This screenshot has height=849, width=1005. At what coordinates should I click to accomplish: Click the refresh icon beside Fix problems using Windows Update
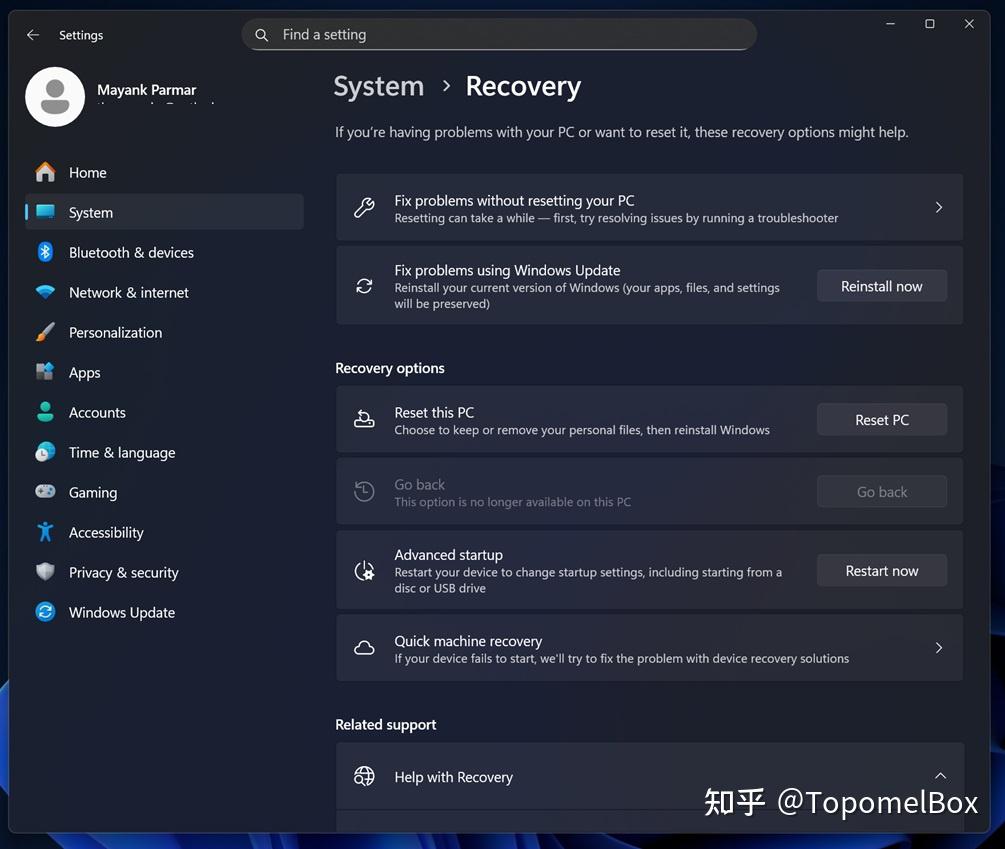[x=364, y=286]
